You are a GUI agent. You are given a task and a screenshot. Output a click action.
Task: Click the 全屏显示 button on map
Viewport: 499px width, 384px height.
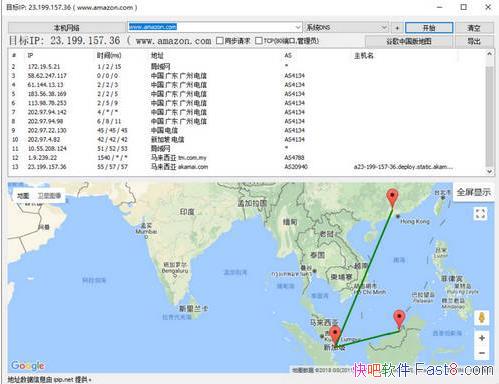(473, 192)
